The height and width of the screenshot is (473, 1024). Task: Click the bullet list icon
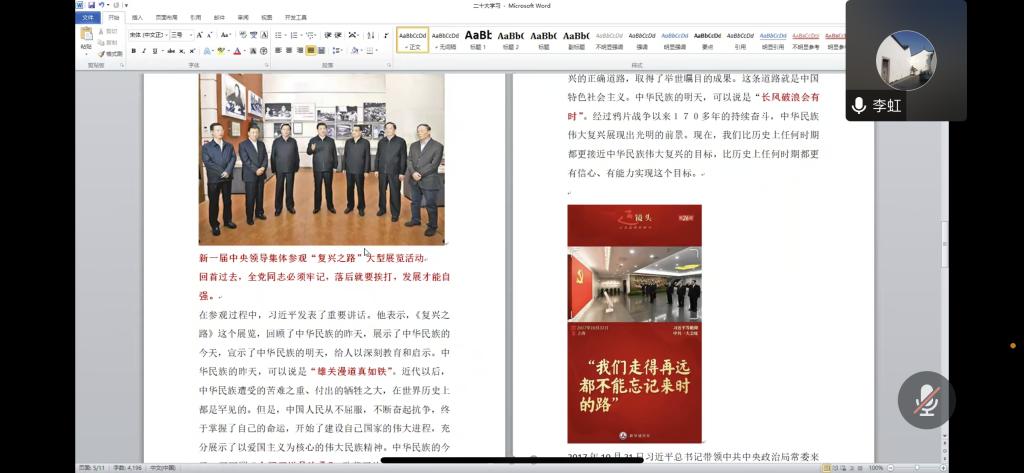point(280,35)
